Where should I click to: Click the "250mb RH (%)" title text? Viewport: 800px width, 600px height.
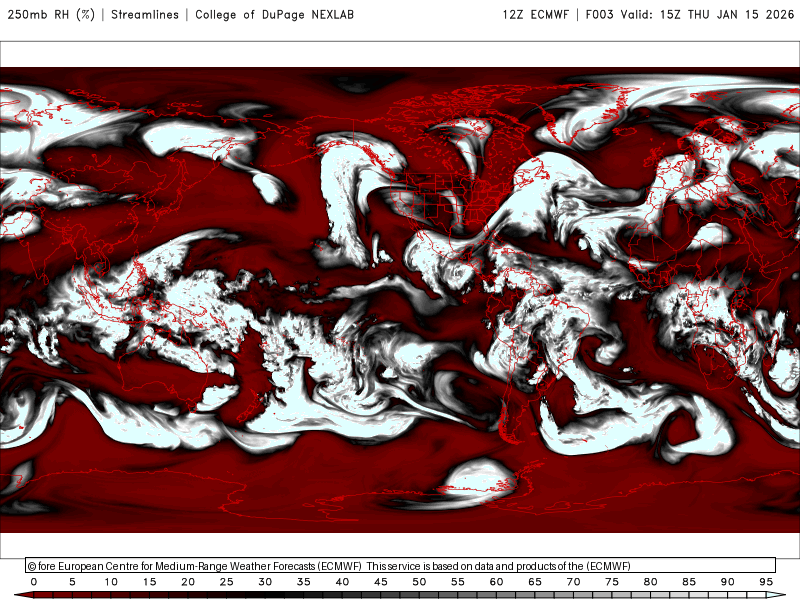coord(51,15)
